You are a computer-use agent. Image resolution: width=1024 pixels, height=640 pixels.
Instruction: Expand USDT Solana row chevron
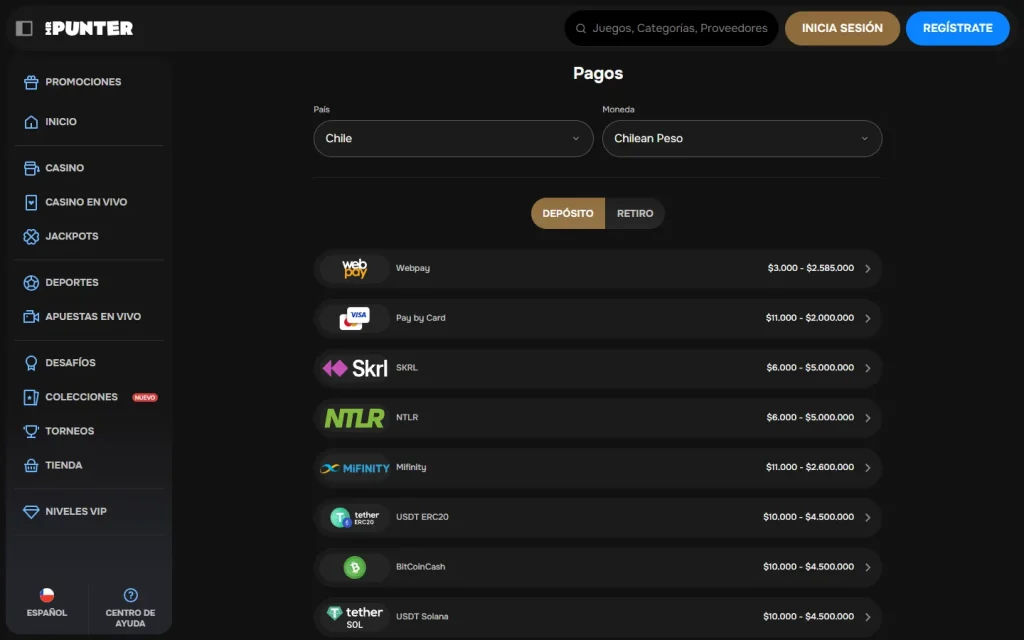click(x=868, y=617)
